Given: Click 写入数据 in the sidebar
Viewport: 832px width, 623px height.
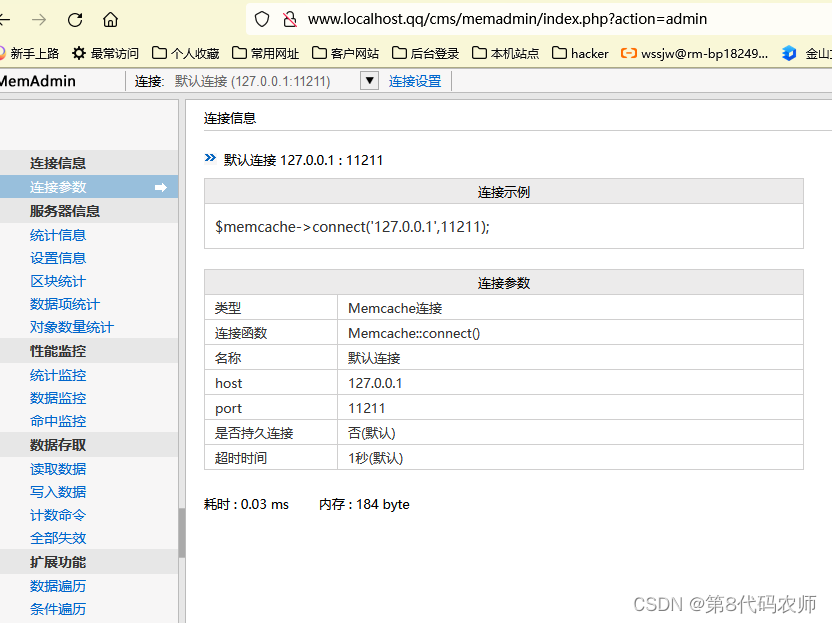Looking at the screenshot, I should click(x=57, y=491).
